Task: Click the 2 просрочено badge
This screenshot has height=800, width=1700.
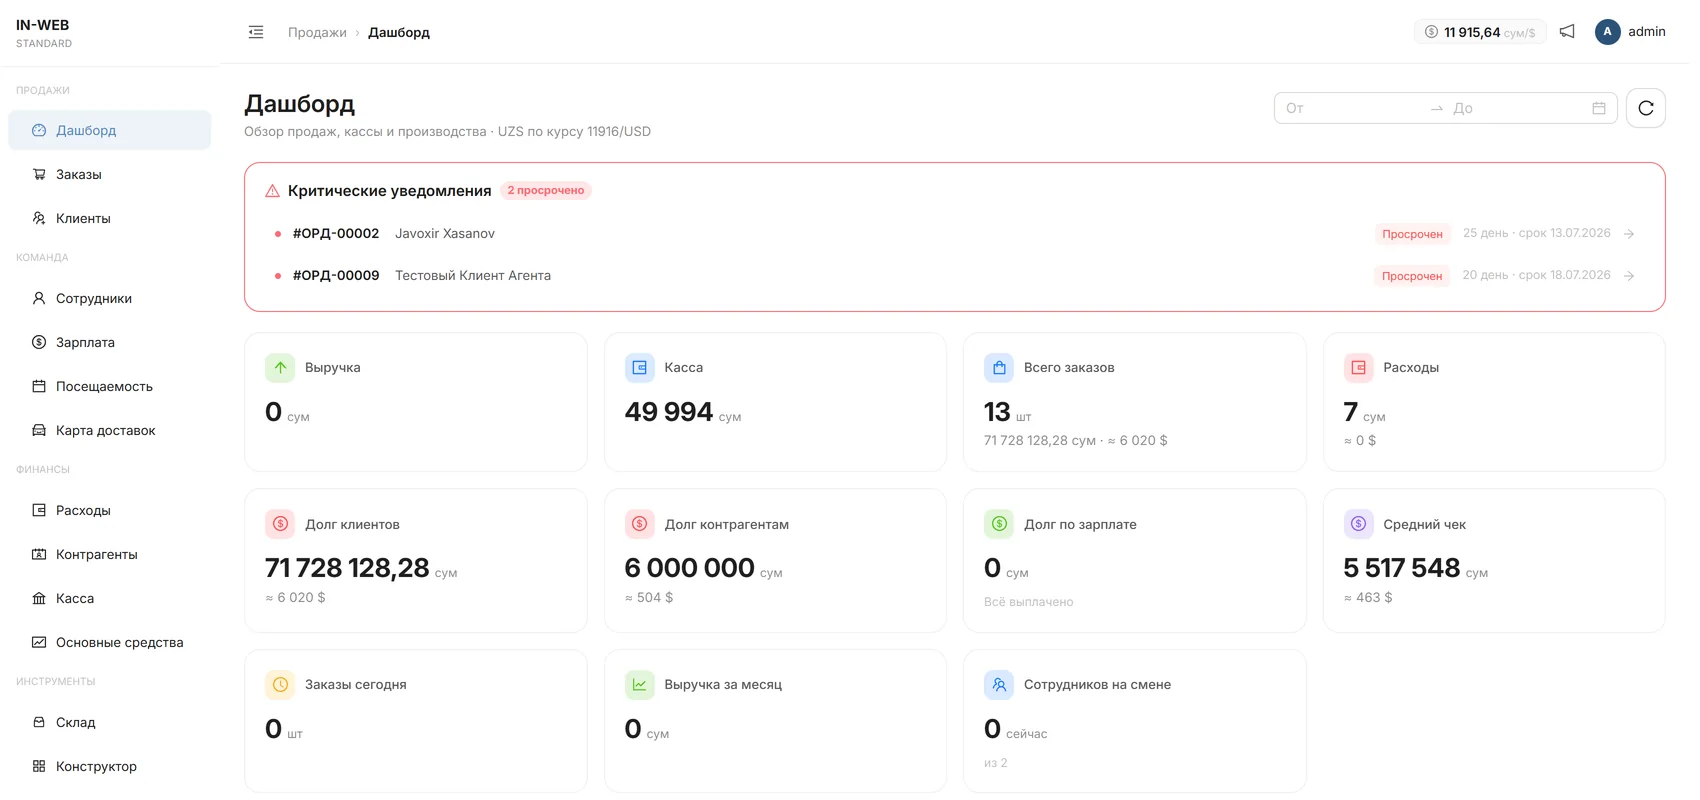Action: click(x=546, y=190)
